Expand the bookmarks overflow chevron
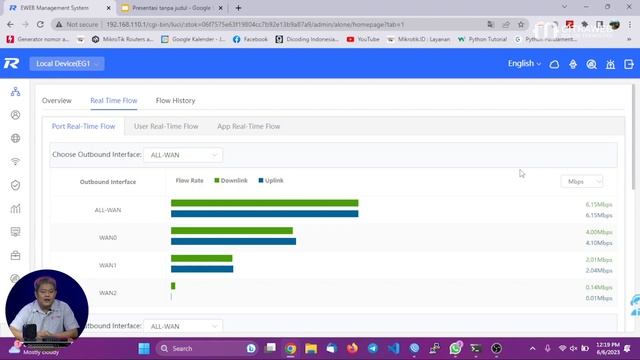This screenshot has width=640, height=360. click(629, 39)
